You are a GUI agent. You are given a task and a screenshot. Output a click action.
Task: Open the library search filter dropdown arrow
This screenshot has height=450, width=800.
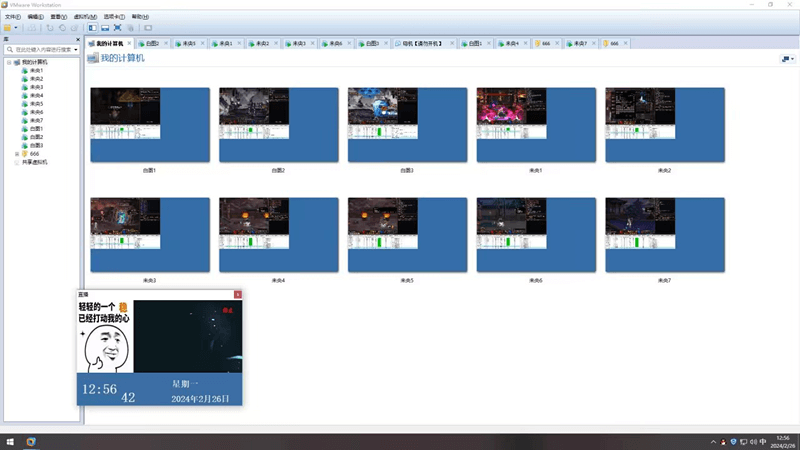click(x=76, y=49)
